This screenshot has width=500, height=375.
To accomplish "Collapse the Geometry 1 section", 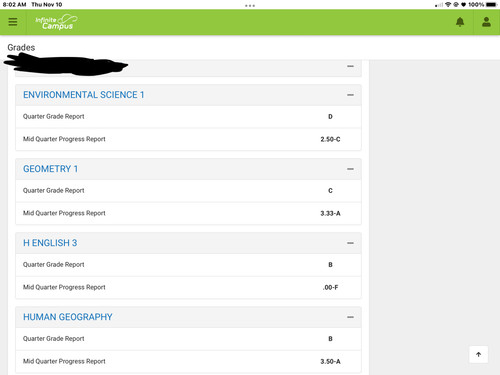I will (350, 169).
